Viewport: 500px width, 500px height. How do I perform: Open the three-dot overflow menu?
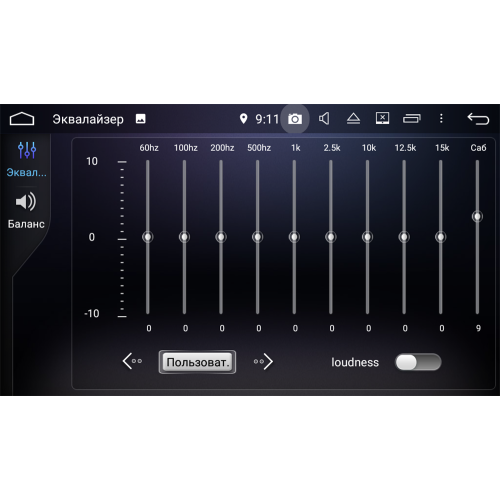[441, 118]
